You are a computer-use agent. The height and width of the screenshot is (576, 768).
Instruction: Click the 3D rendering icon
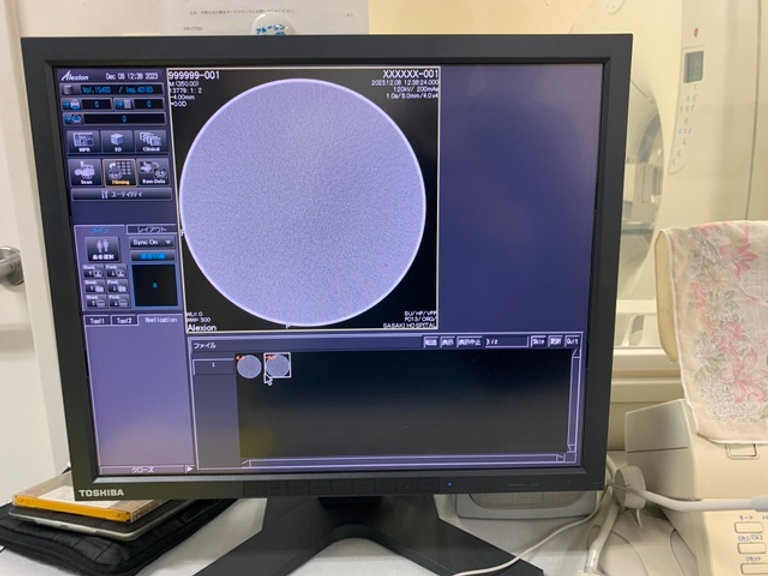coord(117,141)
